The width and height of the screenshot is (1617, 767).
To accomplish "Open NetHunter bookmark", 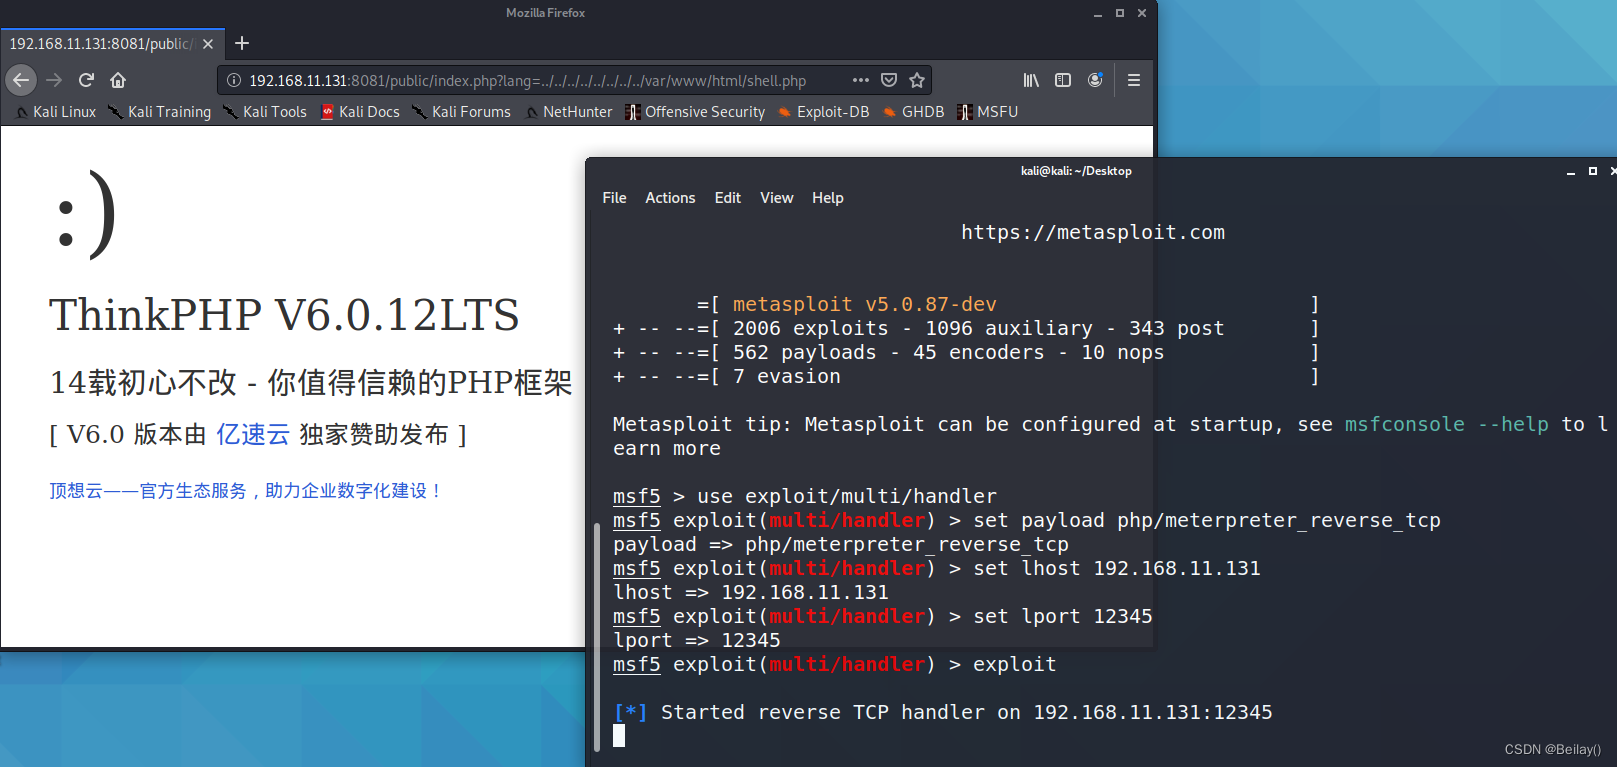I will pyautogui.click(x=568, y=112).
